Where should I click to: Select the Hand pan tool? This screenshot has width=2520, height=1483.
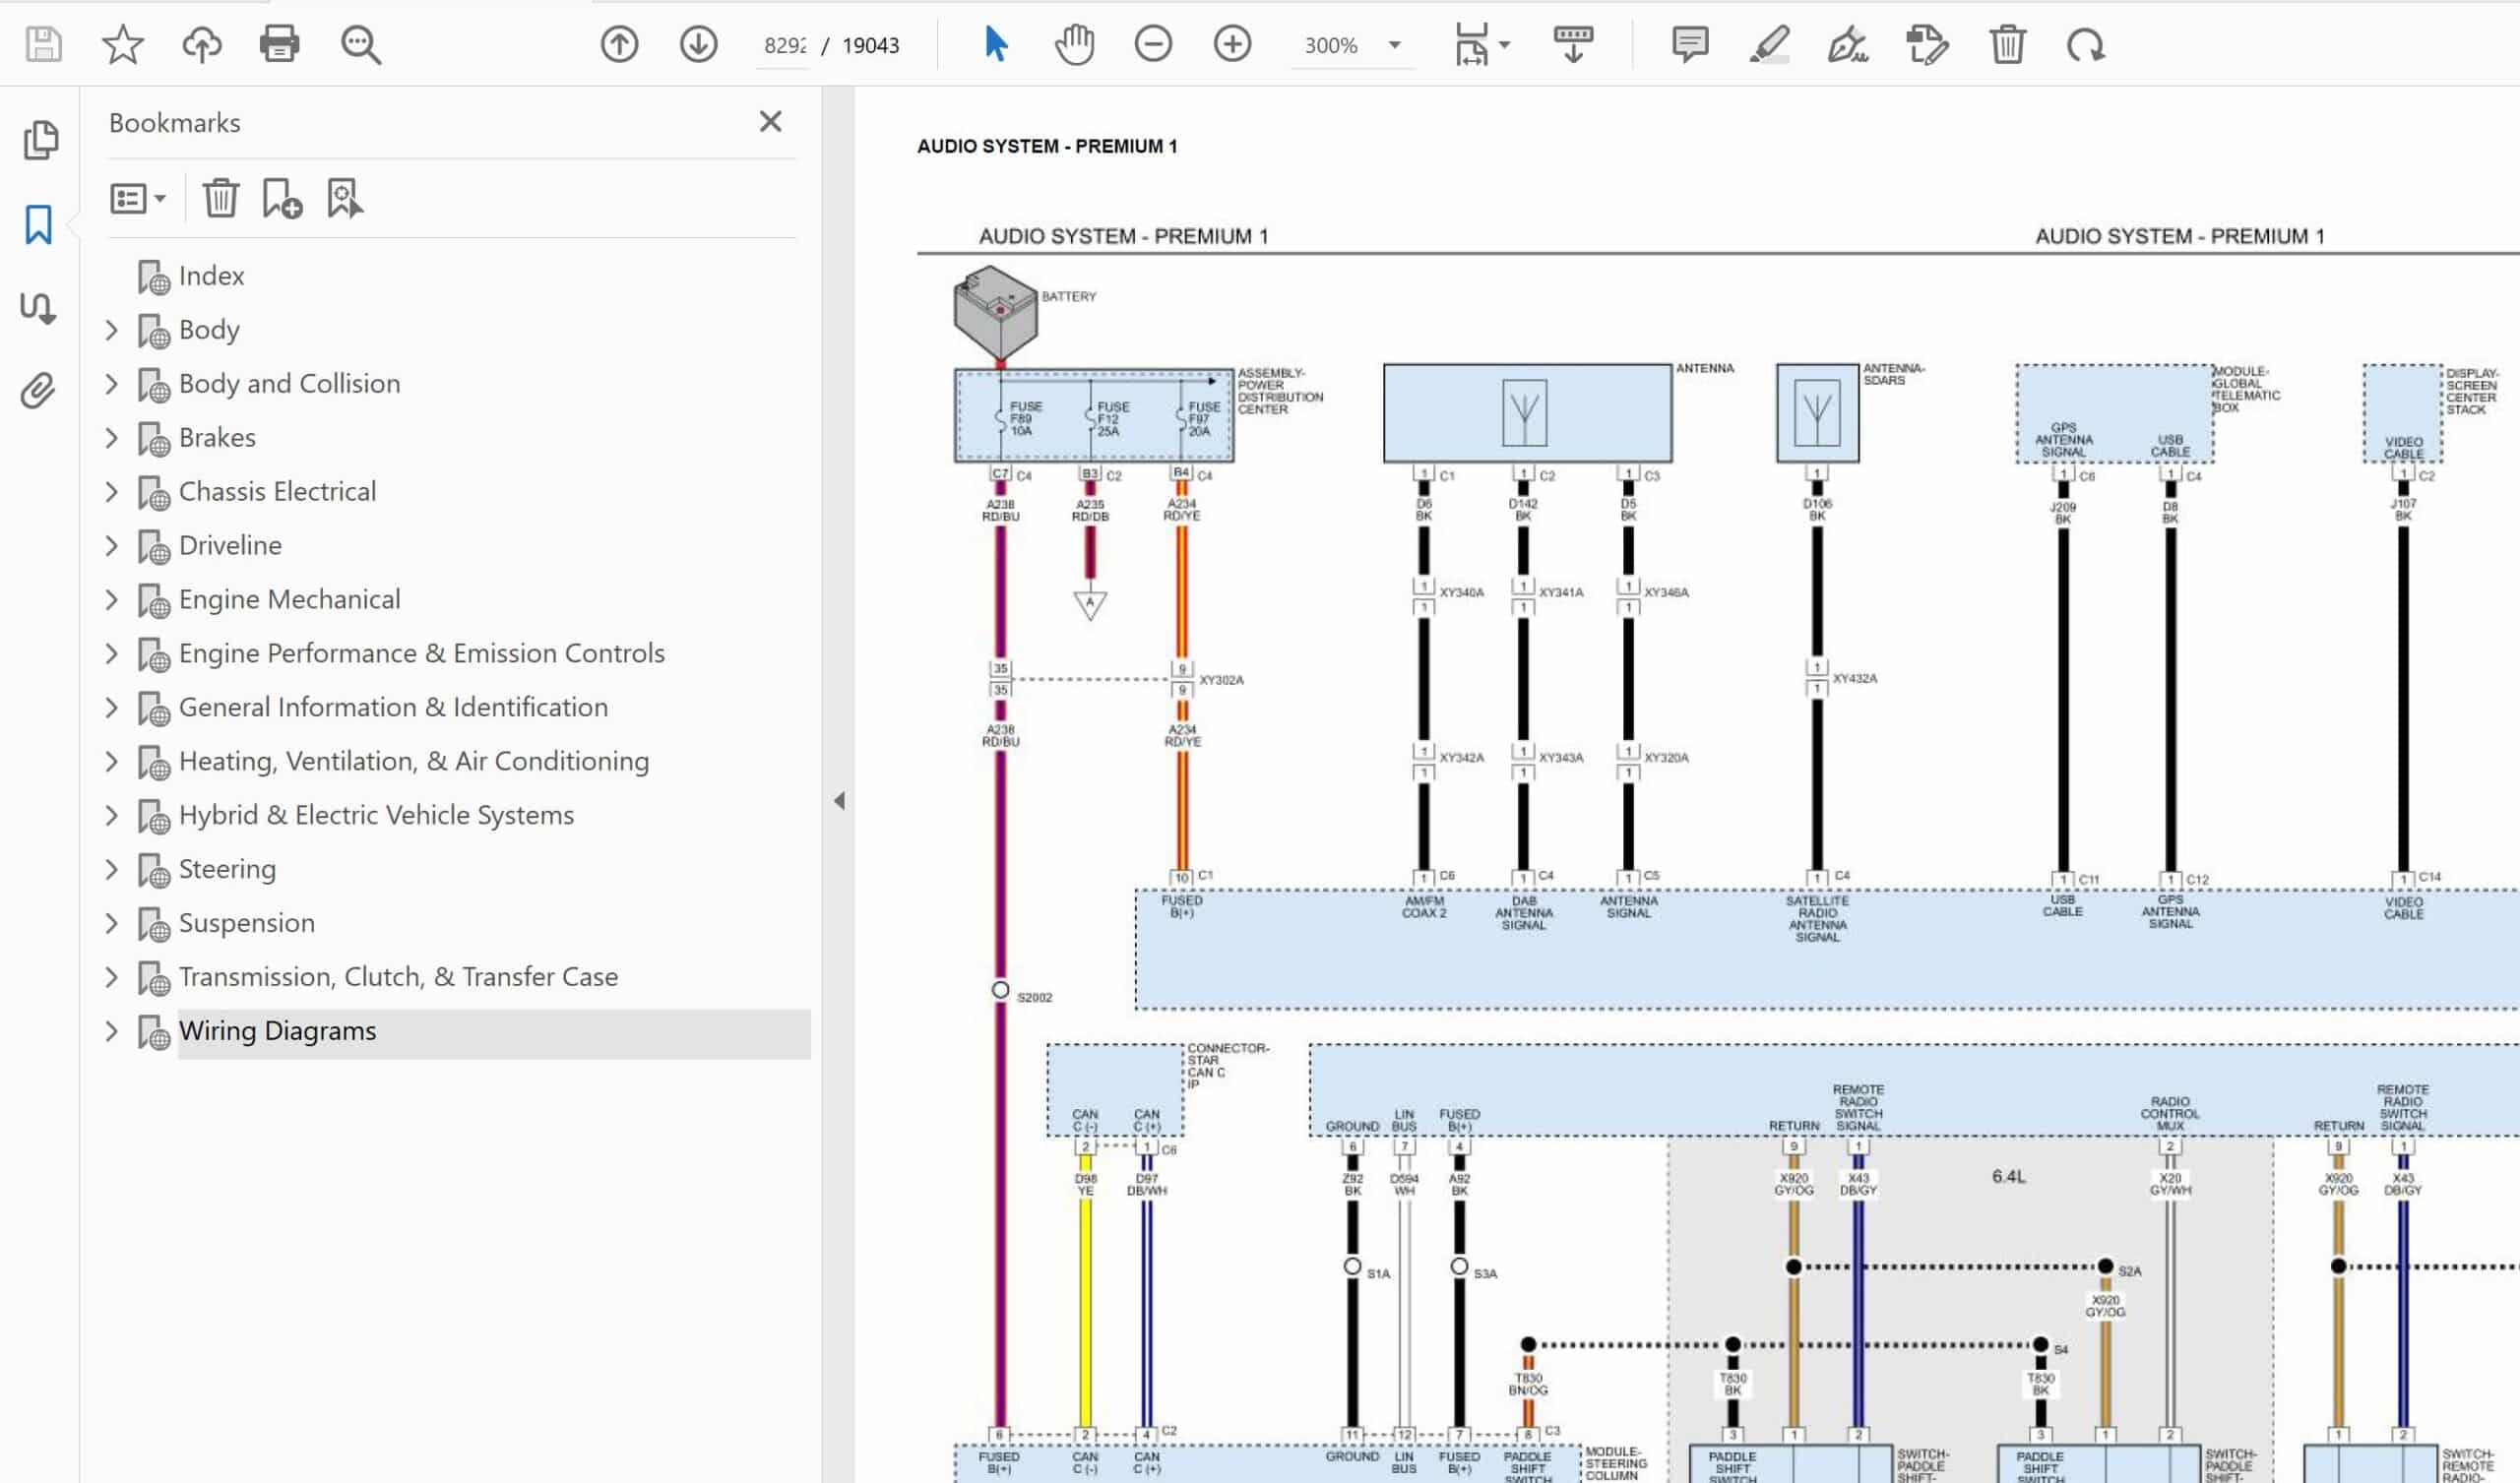[x=1074, y=44]
